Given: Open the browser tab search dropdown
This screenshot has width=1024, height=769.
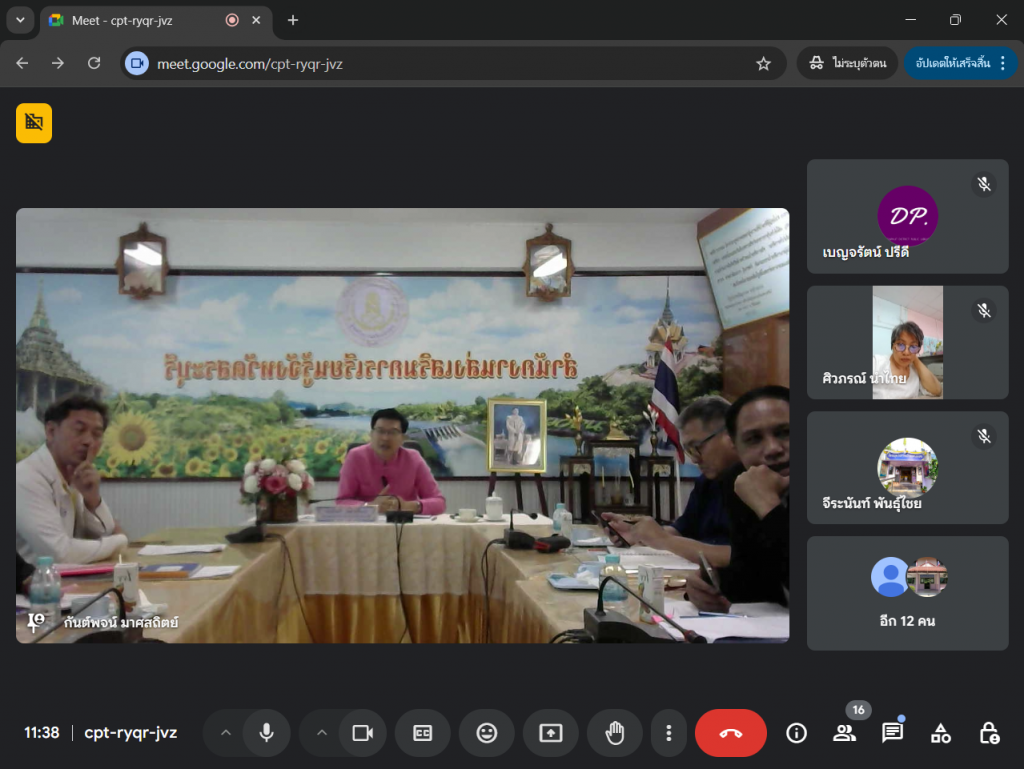Looking at the screenshot, I should (x=19, y=20).
